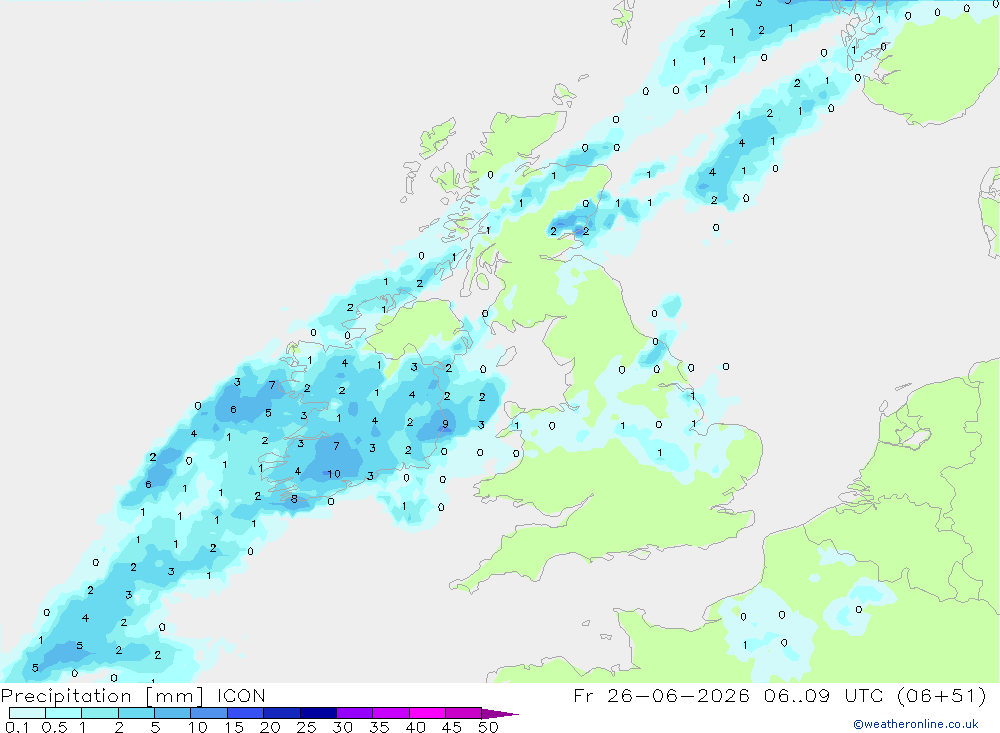
Task: Select the '20' label under the color scale
Action: click(x=270, y=727)
